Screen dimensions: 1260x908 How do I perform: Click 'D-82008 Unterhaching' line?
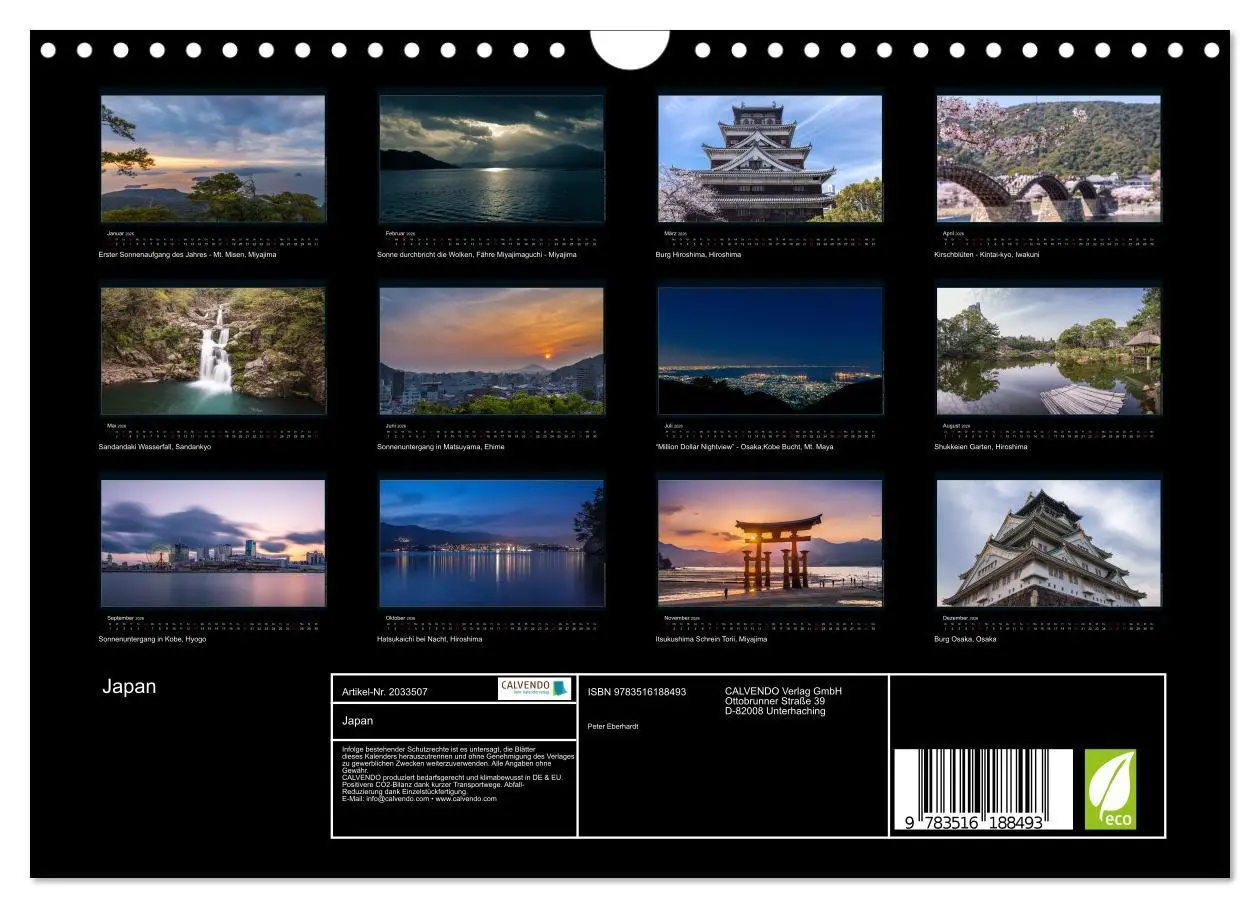coord(775,711)
